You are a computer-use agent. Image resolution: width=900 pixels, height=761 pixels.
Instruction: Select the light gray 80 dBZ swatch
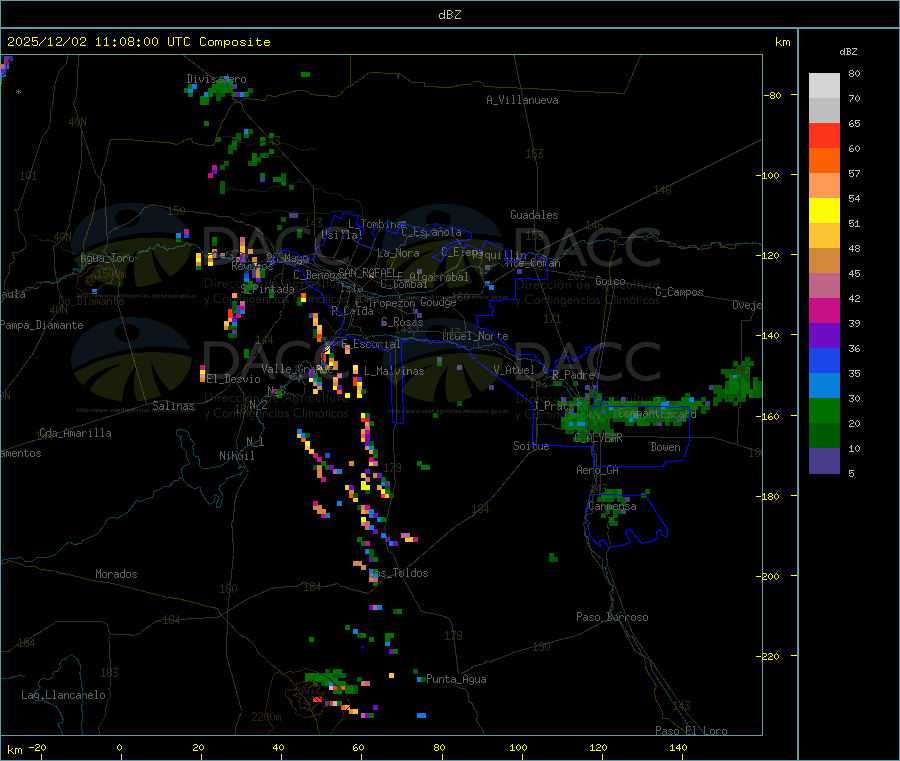coord(824,86)
